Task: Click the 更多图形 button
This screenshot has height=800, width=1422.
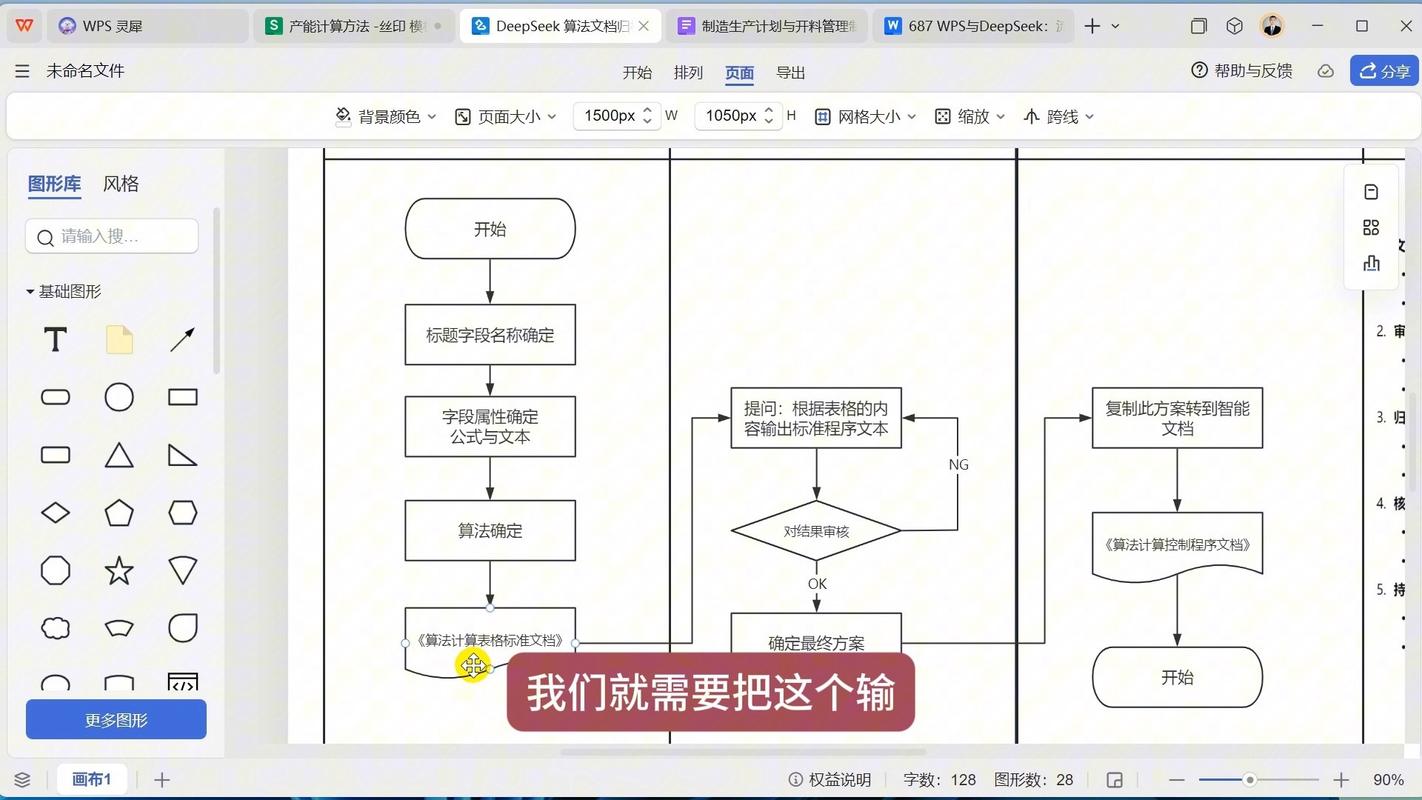Action: tap(115, 719)
